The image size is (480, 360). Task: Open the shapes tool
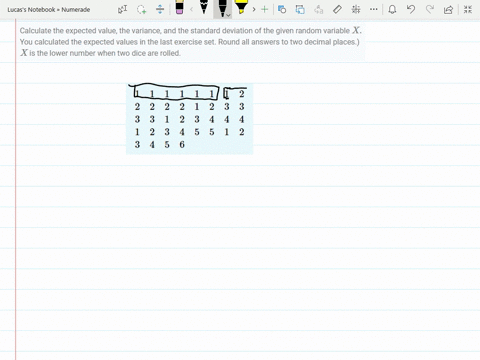282,9
